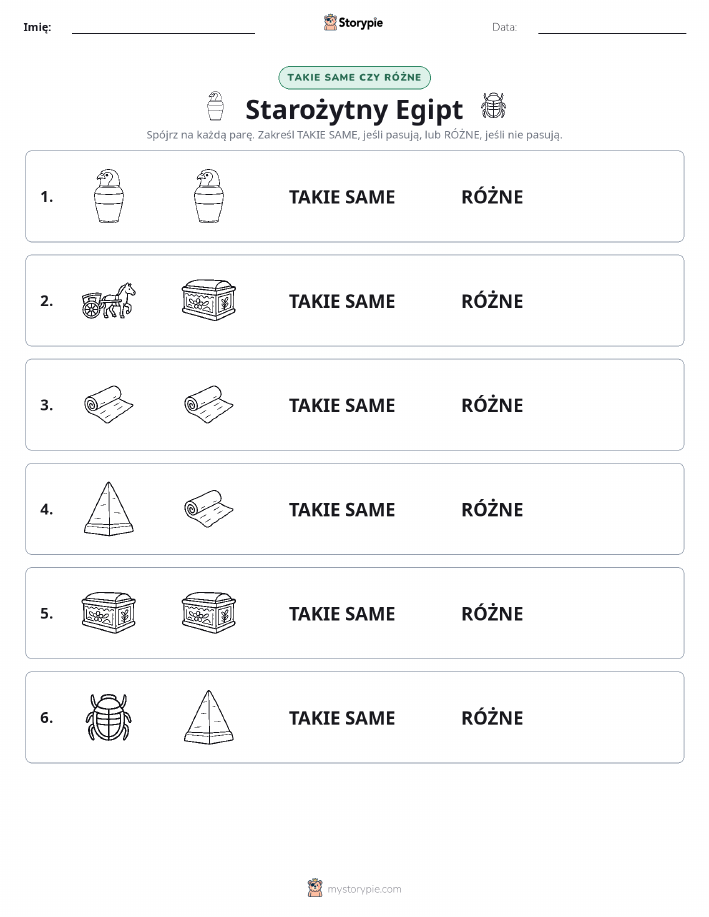The image size is (709, 917).
Task: Click the pyramid picture in row 4
Action: (109, 509)
